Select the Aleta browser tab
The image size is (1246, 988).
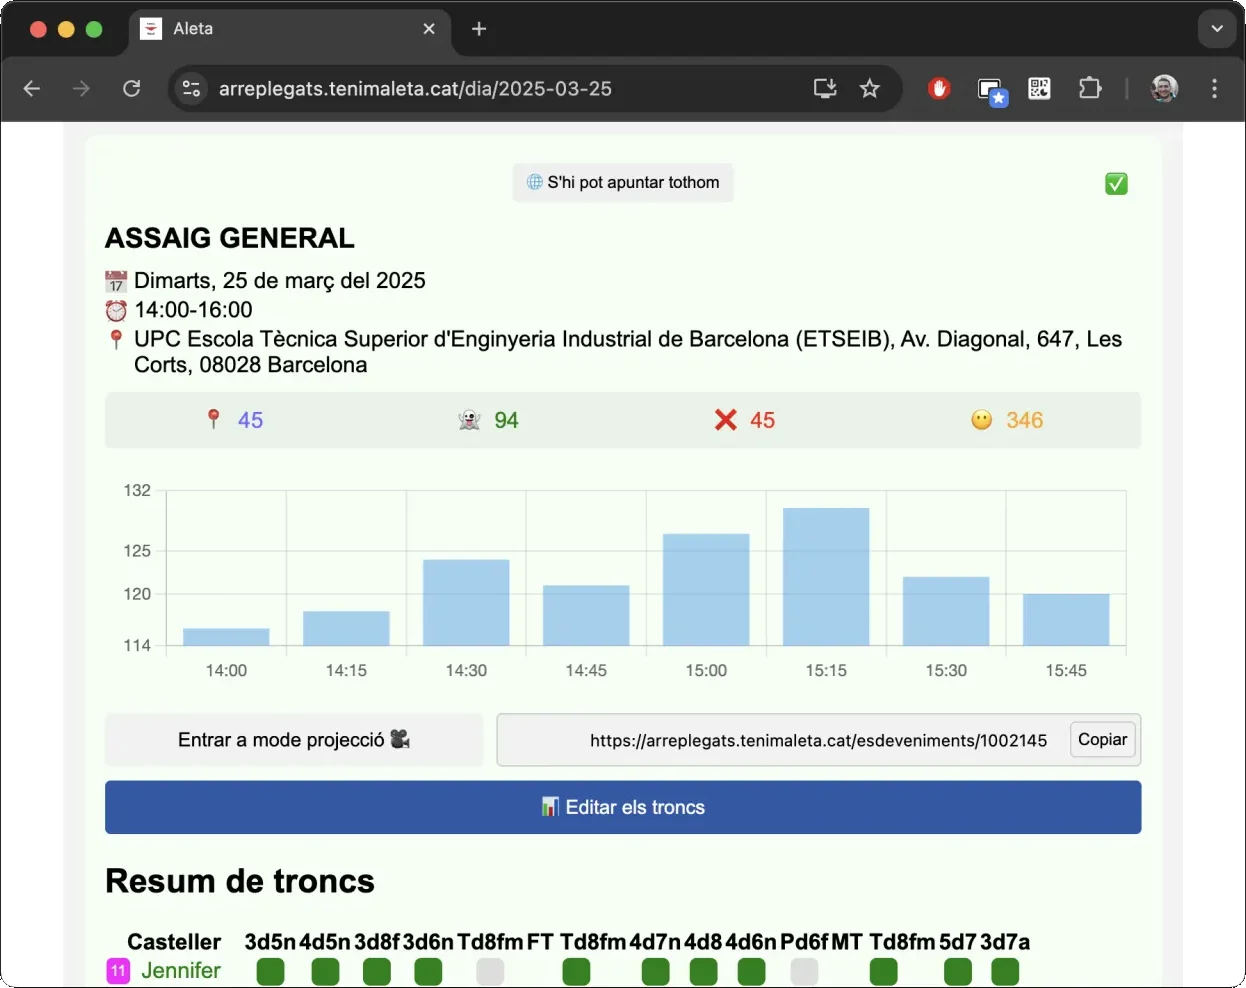point(290,29)
